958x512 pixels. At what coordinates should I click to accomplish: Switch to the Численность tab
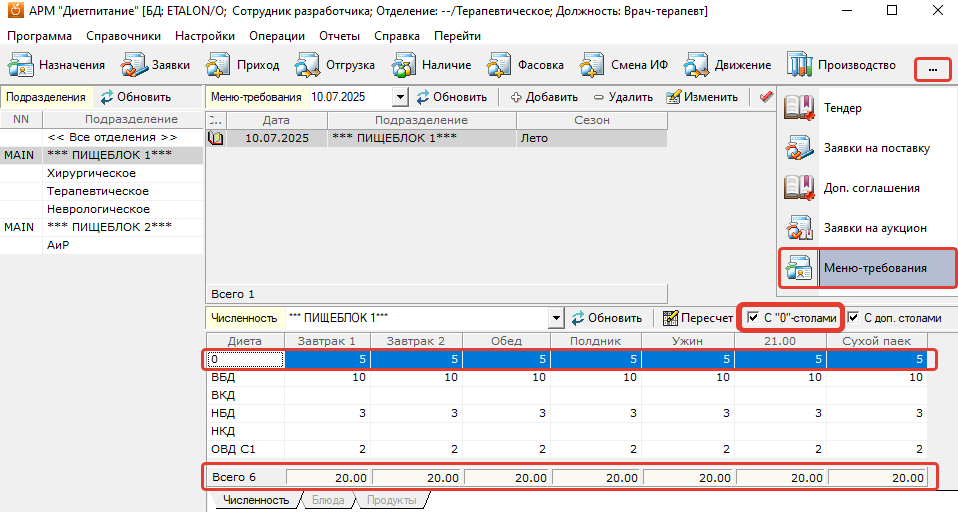[x=255, y=500]
